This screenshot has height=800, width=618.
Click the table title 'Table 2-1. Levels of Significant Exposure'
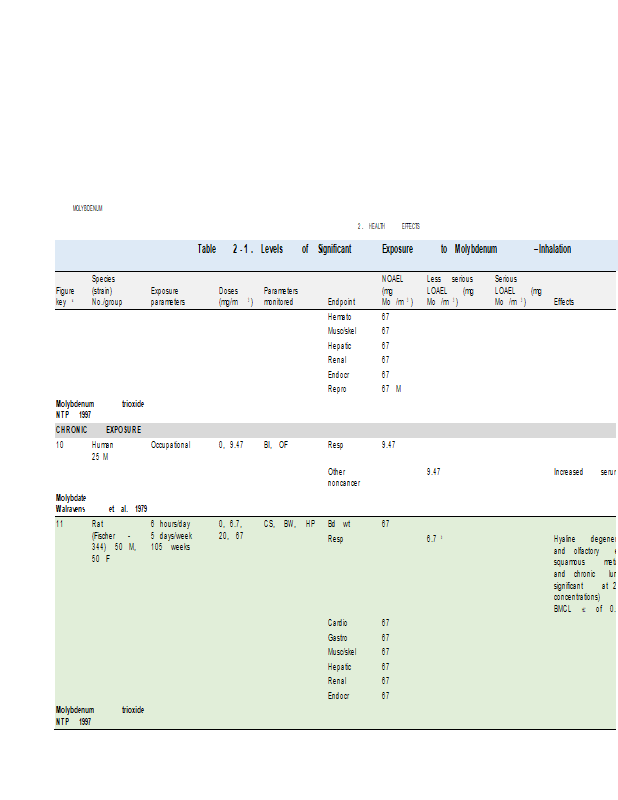click(x=384, y=249)
